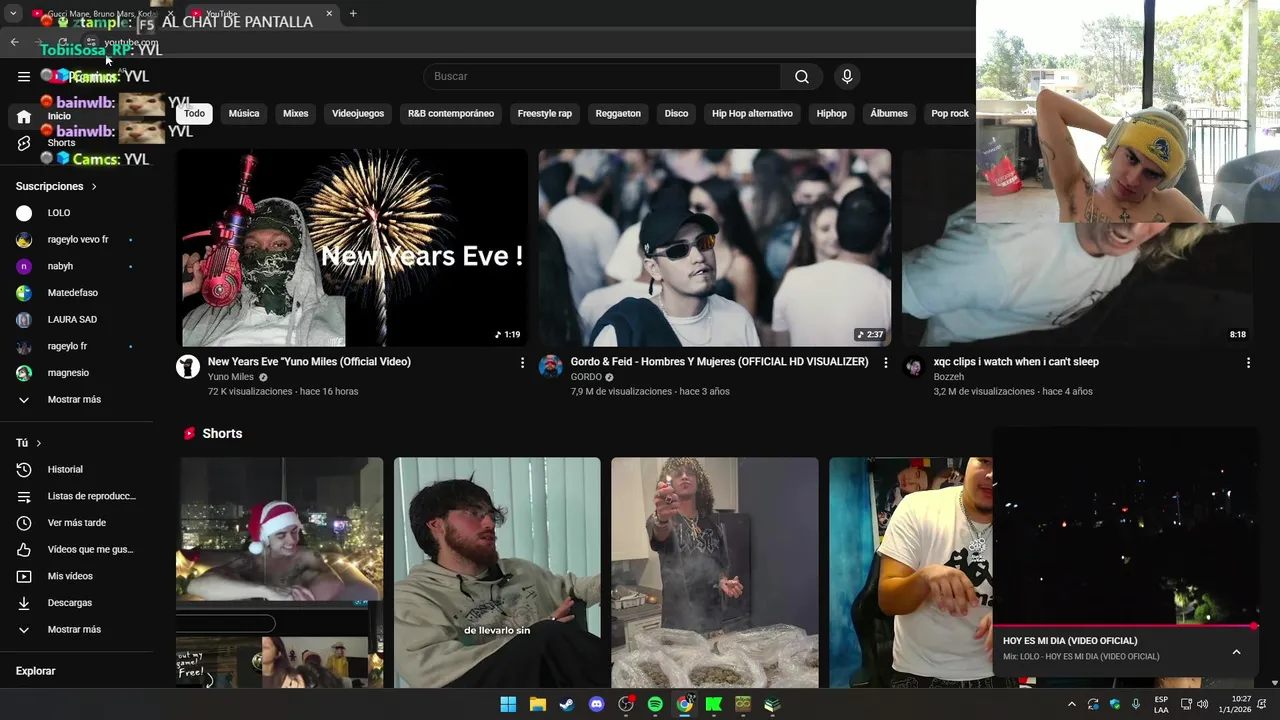Screen dimensions: 1280x720
Task: Click into the Buscar search field
Action: tap(602, 76)
